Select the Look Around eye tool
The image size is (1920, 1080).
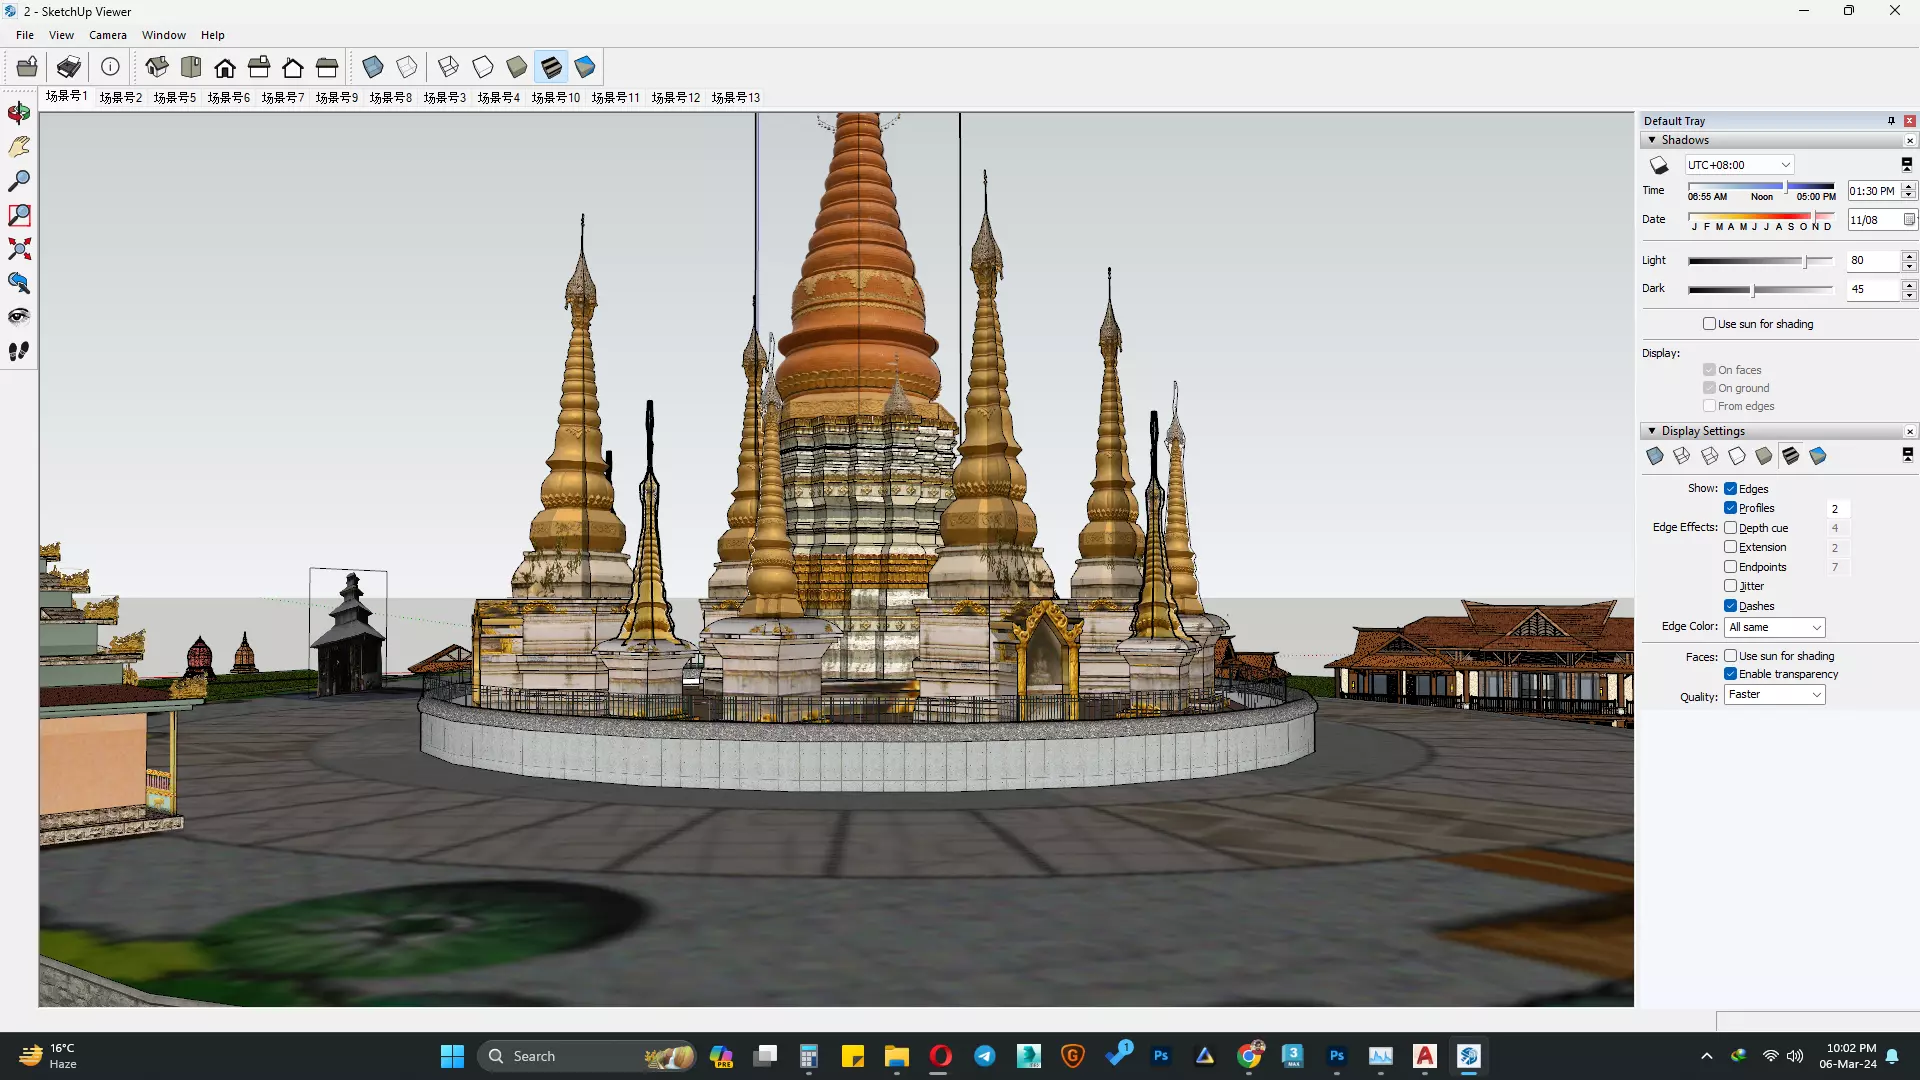pyautogui.click(x=19, y=317)
